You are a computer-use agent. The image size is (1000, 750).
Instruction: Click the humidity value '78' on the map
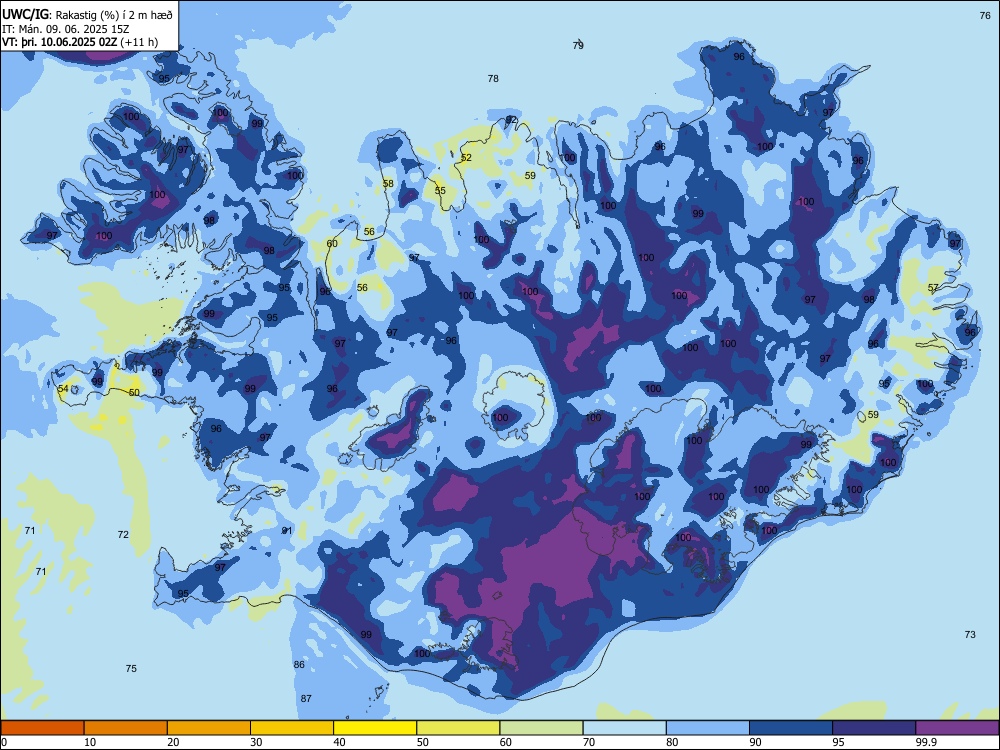(x=493, y=78)
